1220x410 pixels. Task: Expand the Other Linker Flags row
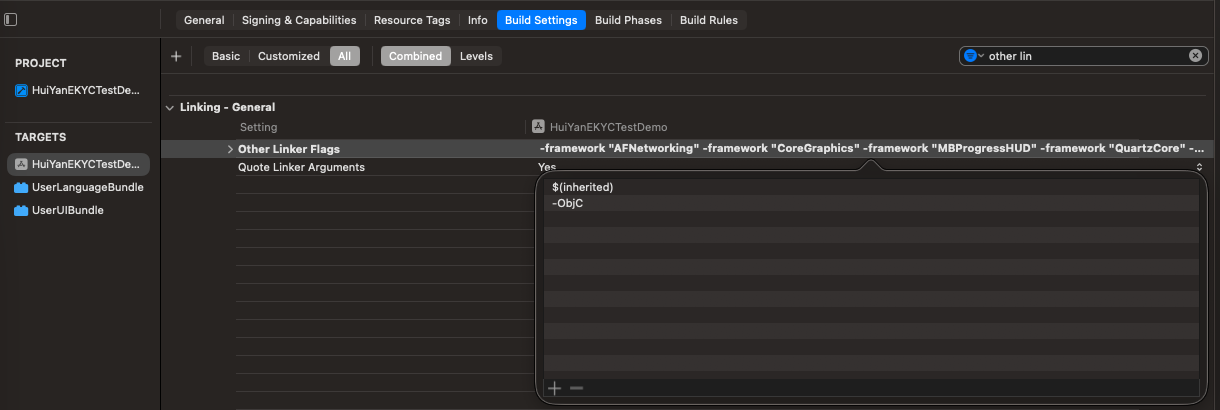[x=230, y=149]
